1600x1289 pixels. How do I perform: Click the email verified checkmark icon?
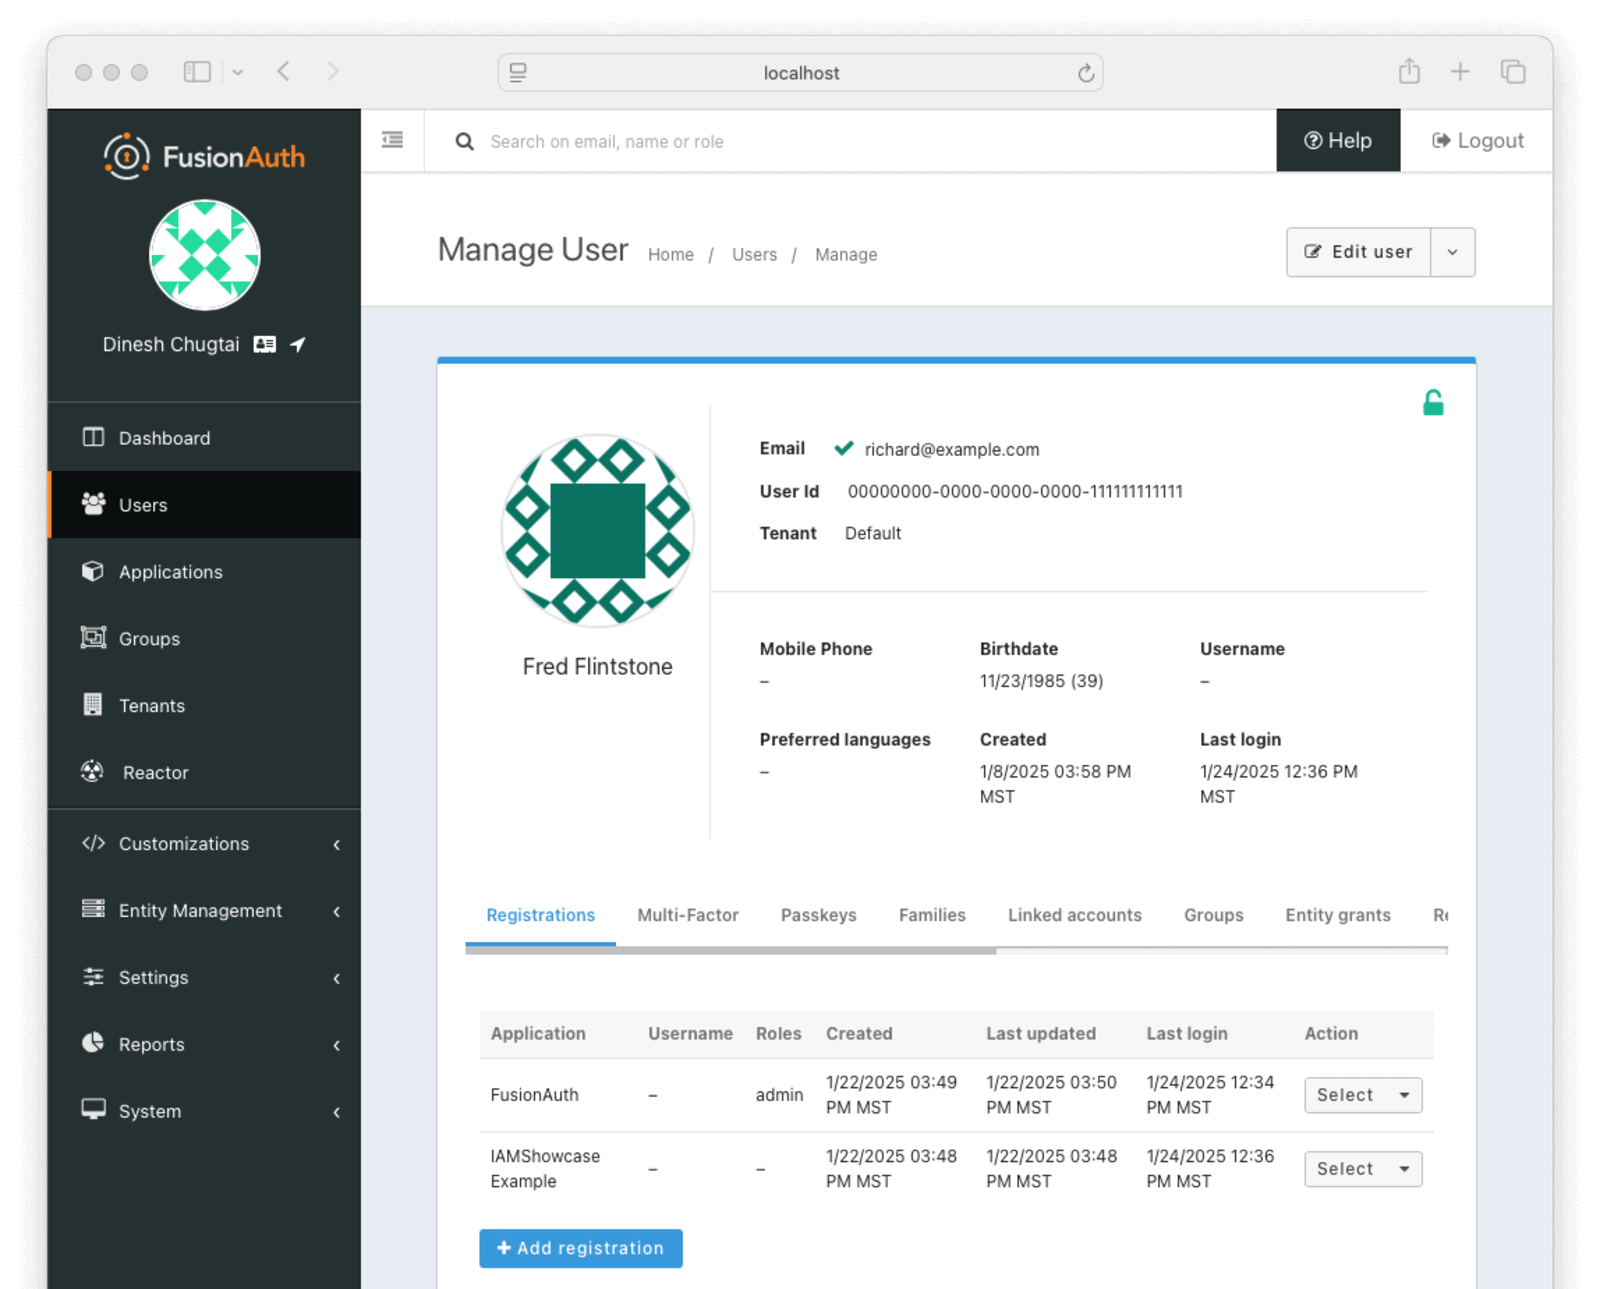click(x=844, y=448)
